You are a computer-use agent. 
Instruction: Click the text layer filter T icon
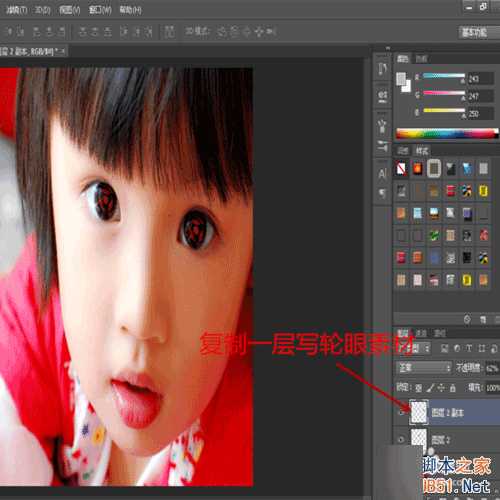pos(469,348)
